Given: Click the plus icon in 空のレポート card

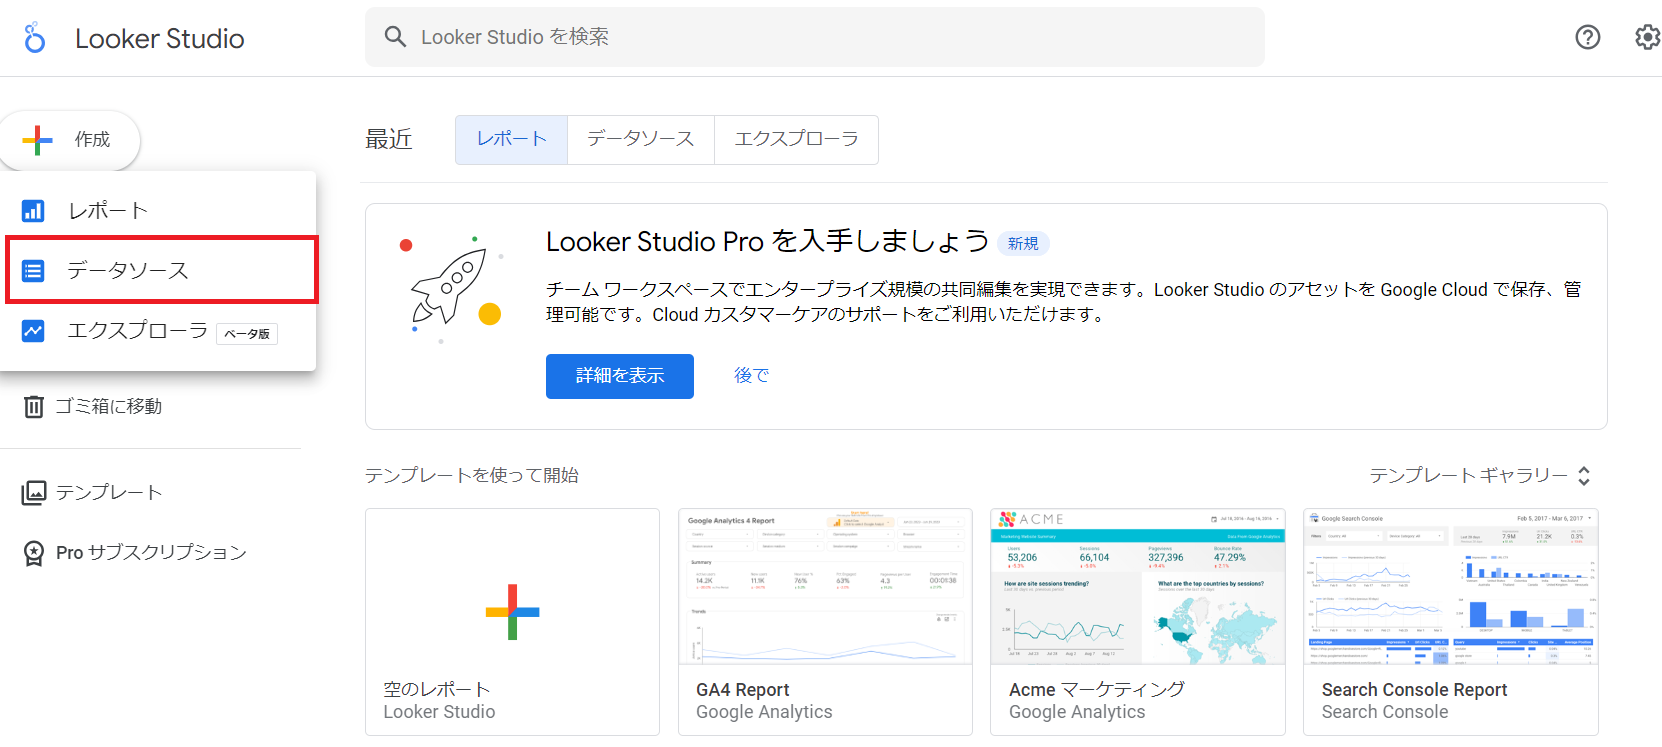Looking at the screenshot, I should [x=512, y=612].
